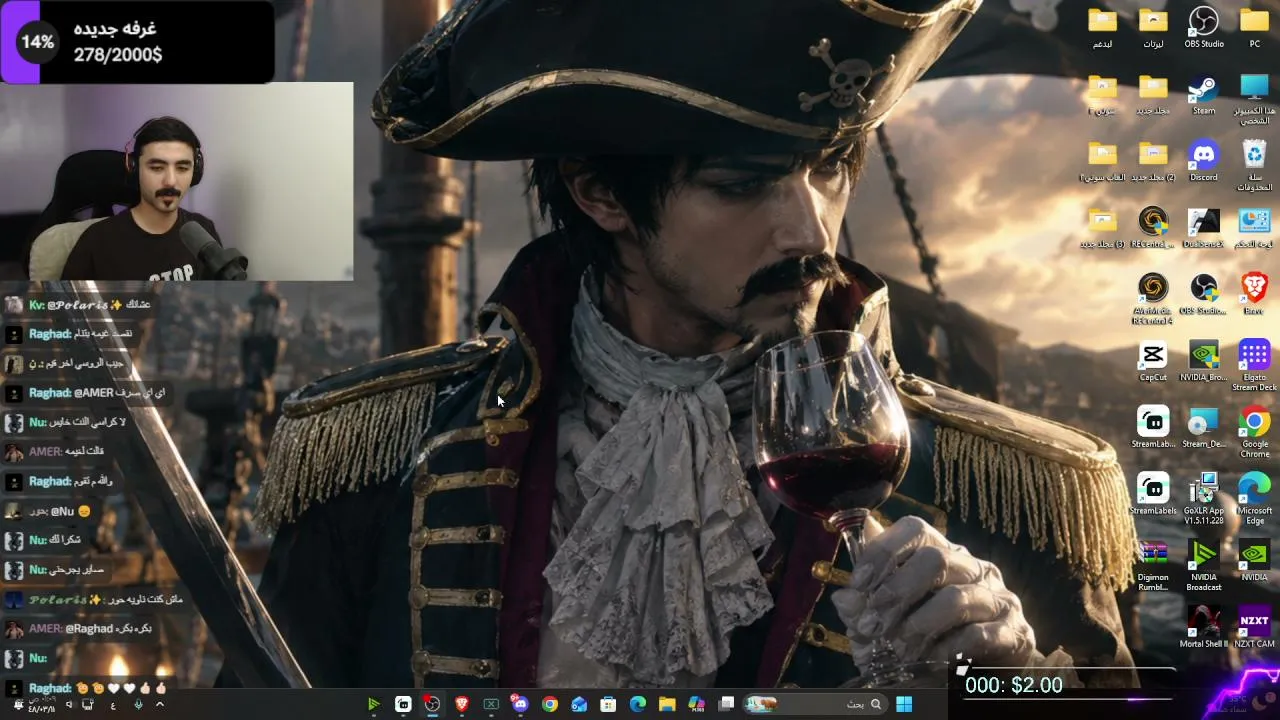
Task: Click the Windows Start button
Action: pos(904,704)
